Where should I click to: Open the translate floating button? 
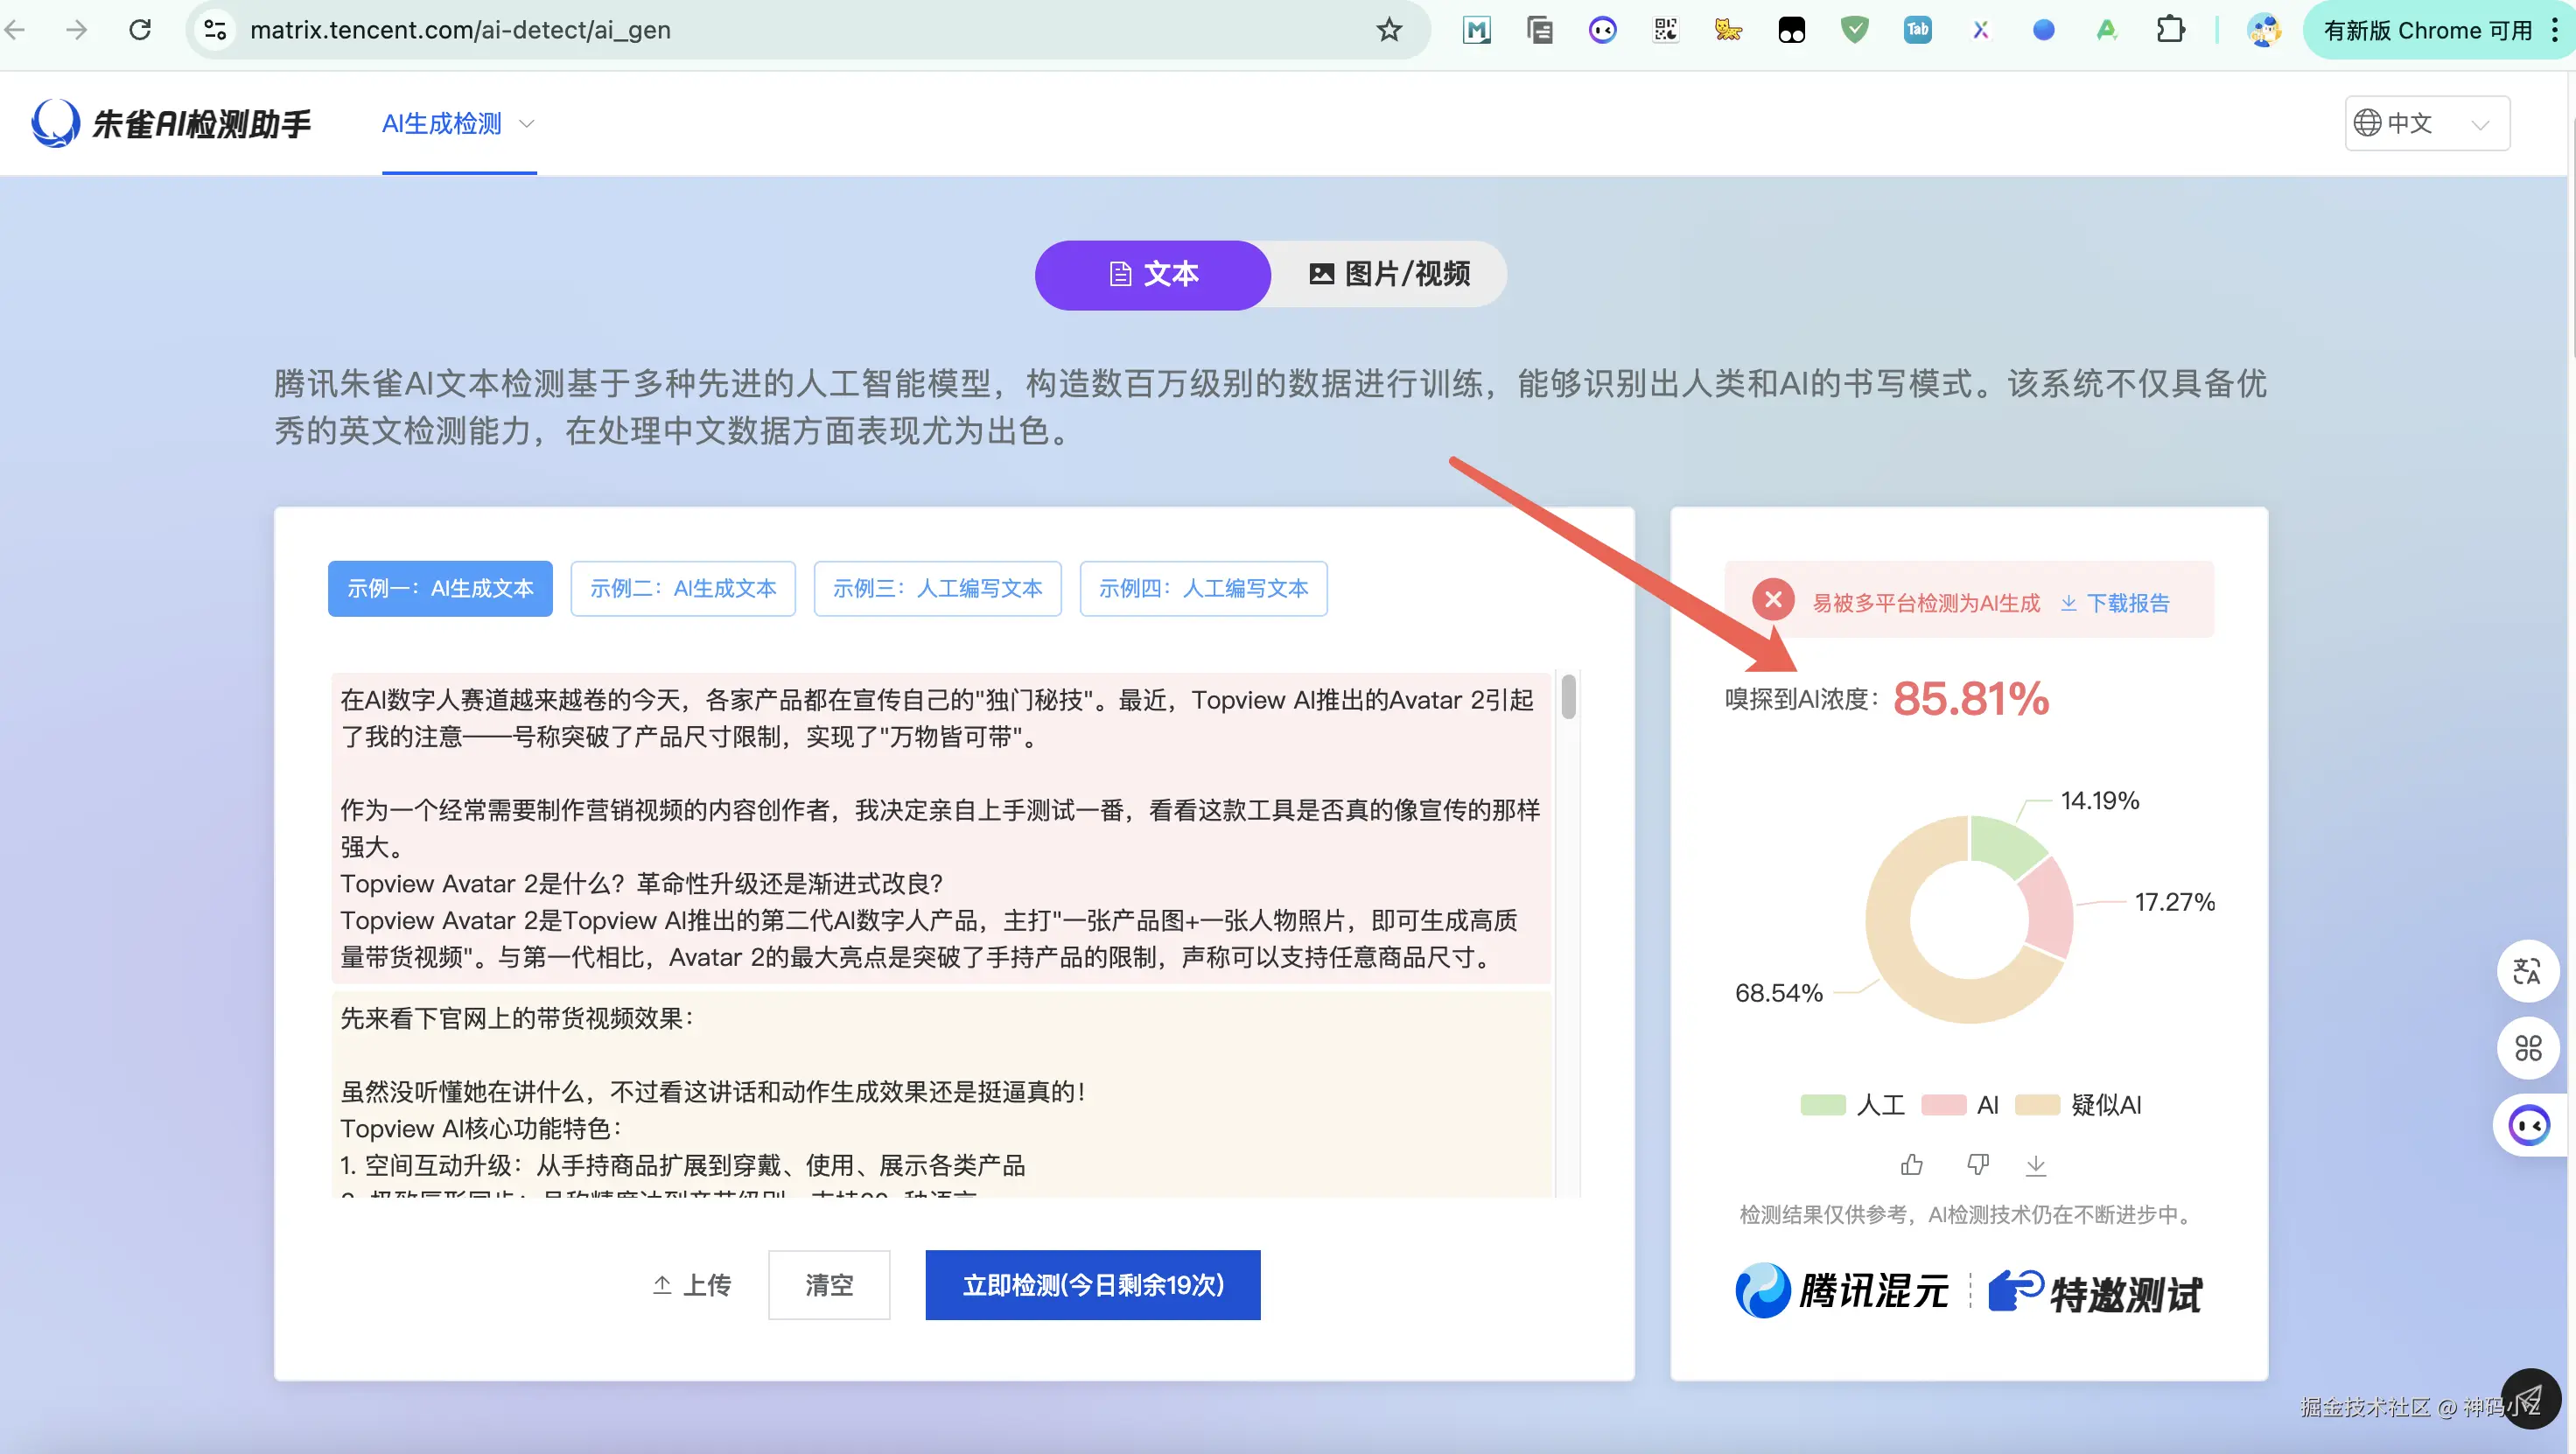(2527, 971)
